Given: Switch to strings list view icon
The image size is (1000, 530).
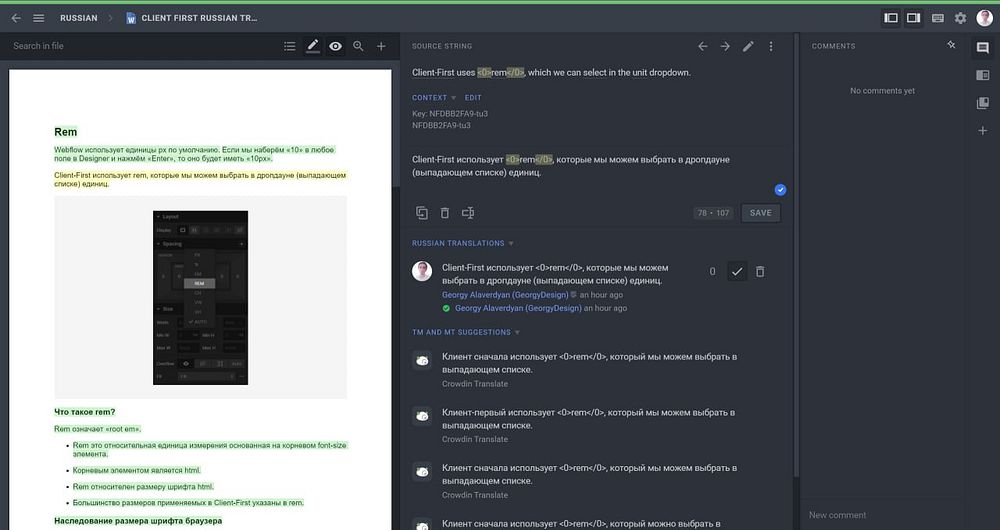Looking at the screenshot, I should coord(290,46).
